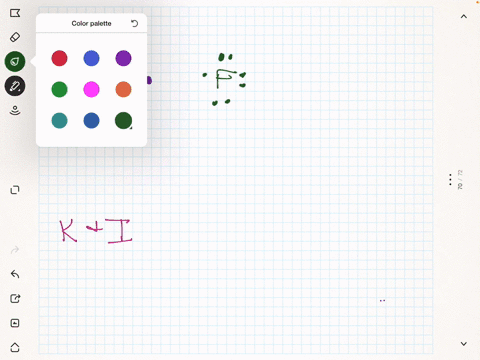Go to next page down chevron
480x360 pixels.
[464, 344]
